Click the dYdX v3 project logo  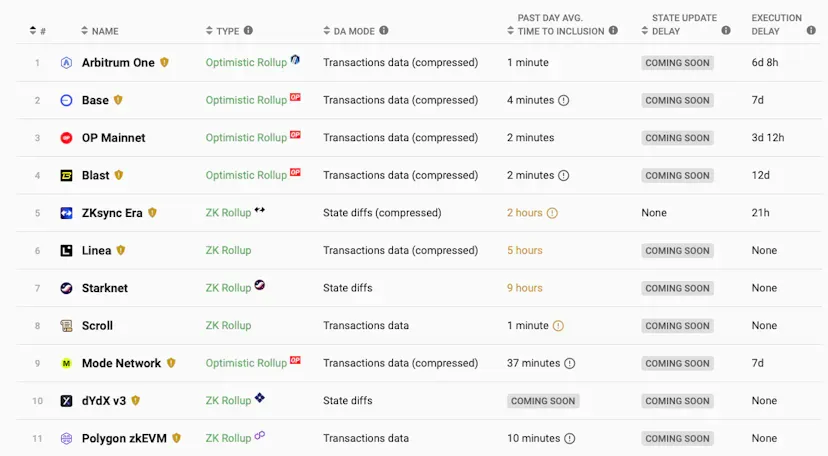click(66, 401)
